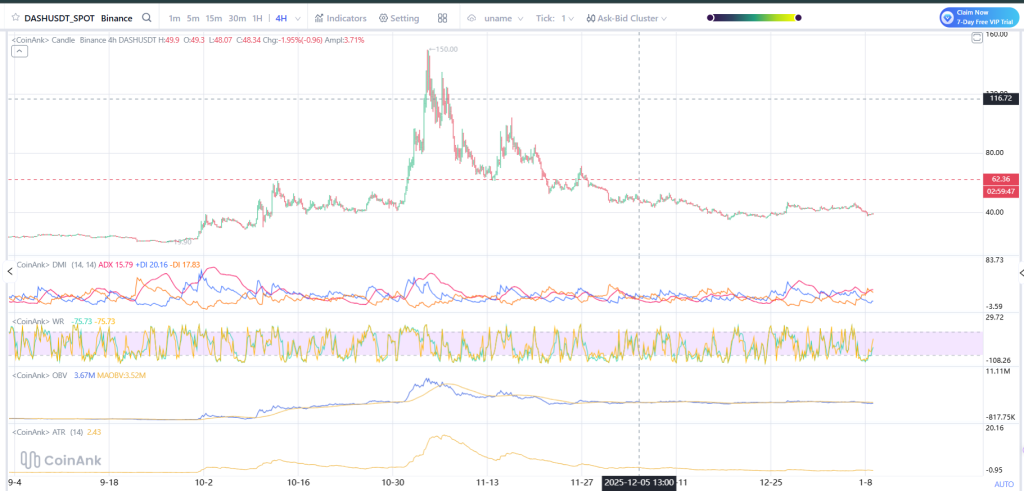
Task: Click the AUTO scale button
Action: (x=1004, y=484)
